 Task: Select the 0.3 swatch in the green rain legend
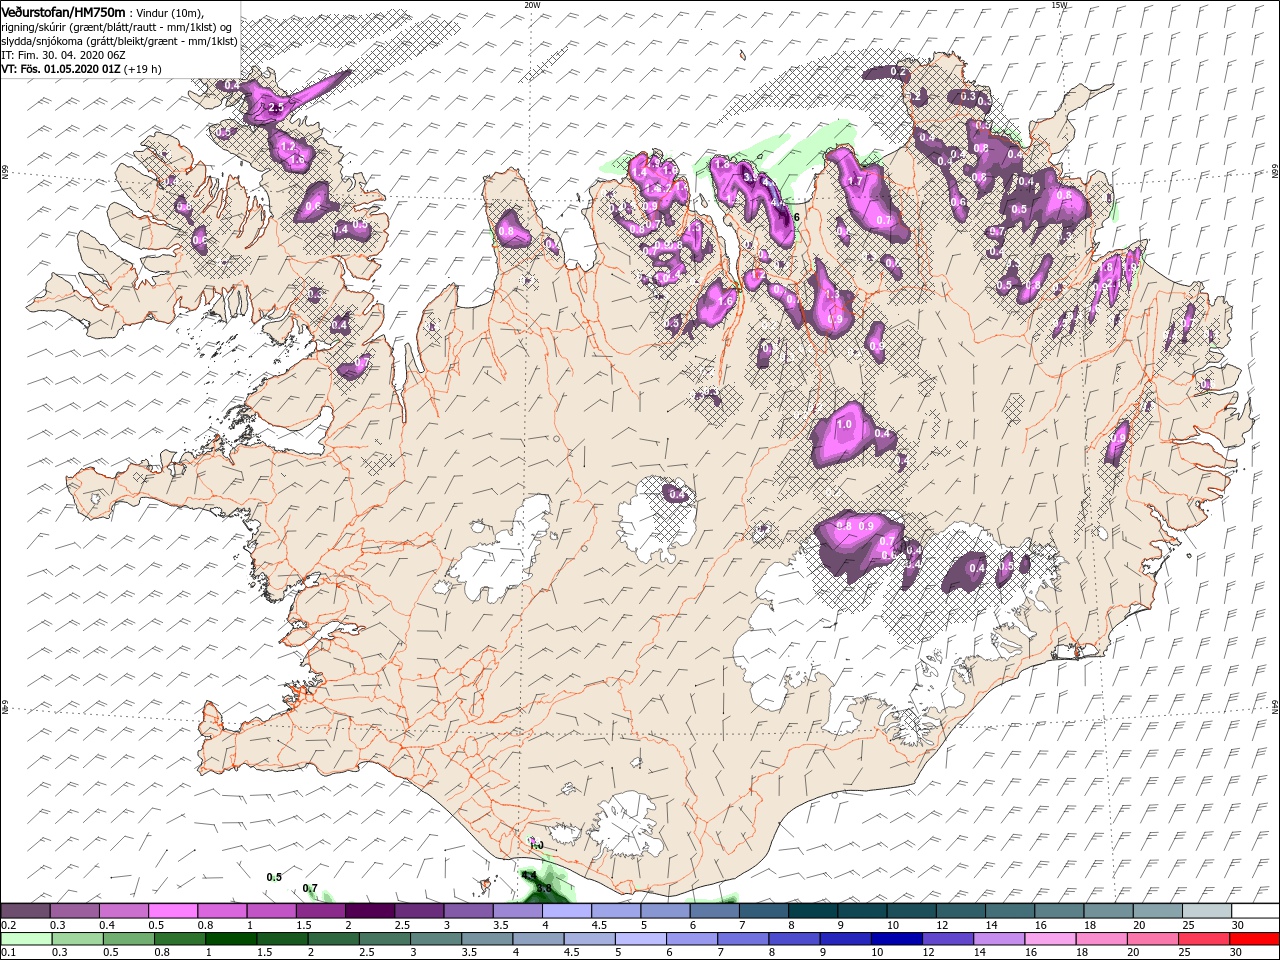[x=77, y=938]
